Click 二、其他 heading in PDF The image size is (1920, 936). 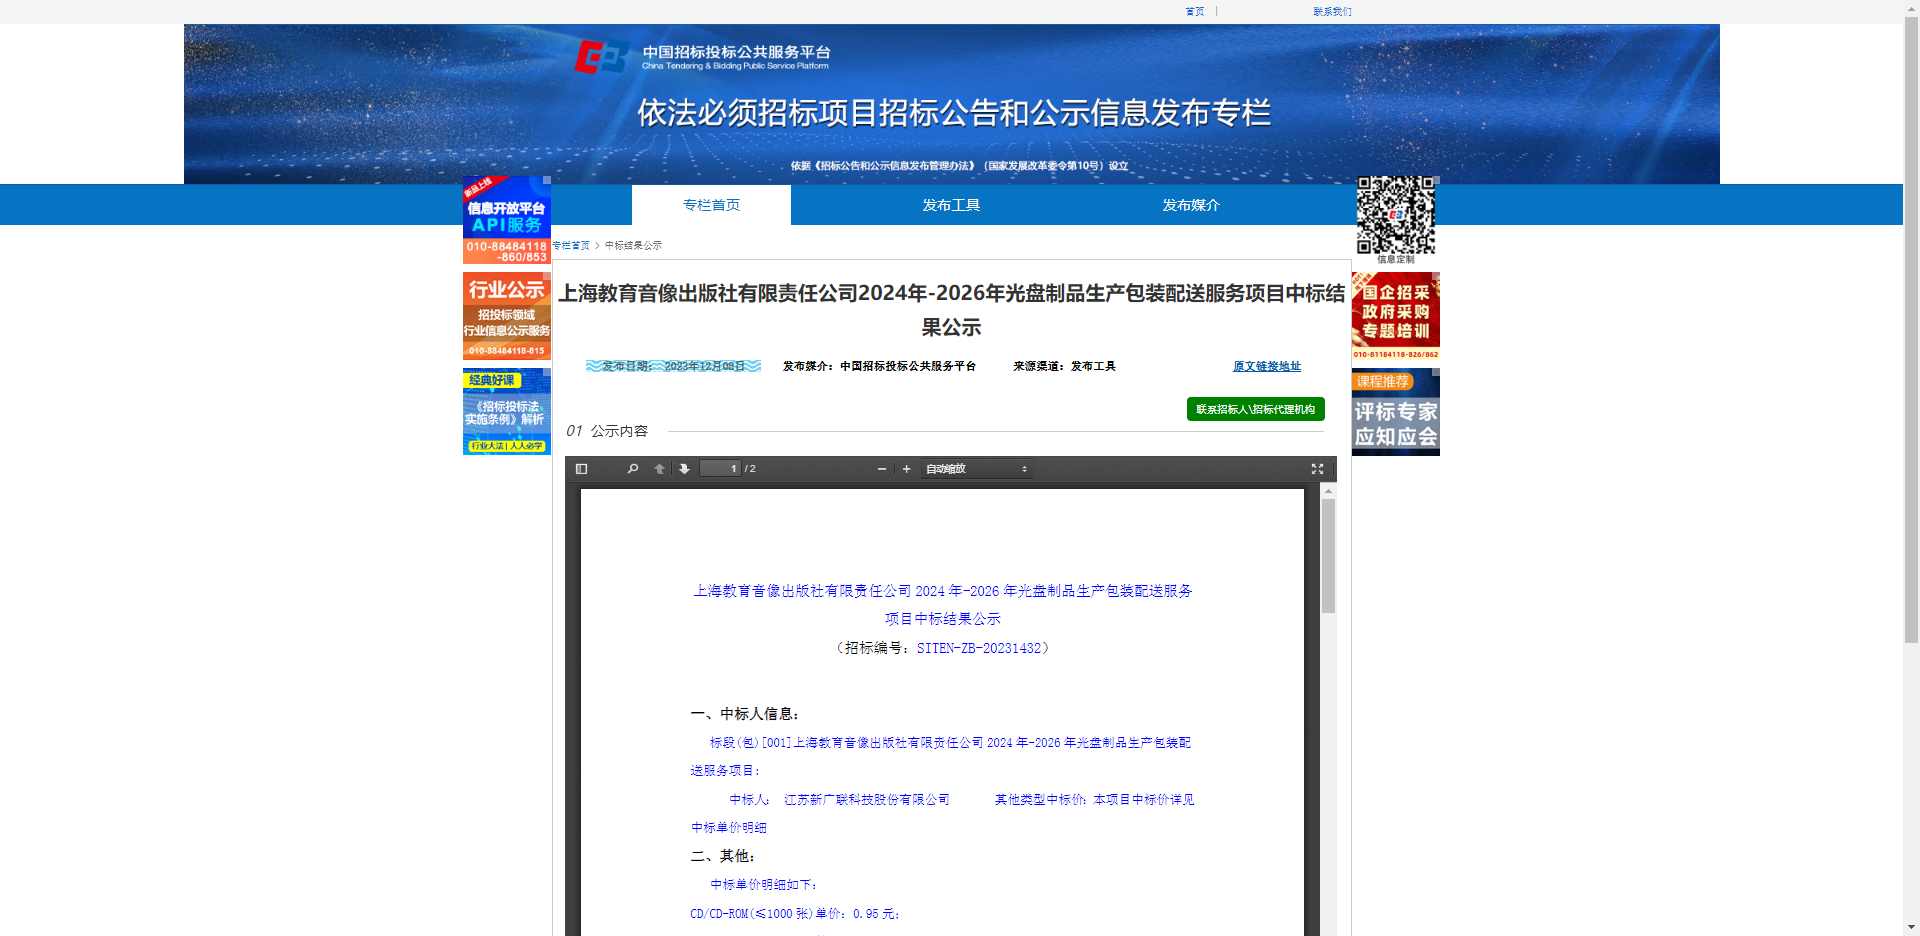point(723,856)
